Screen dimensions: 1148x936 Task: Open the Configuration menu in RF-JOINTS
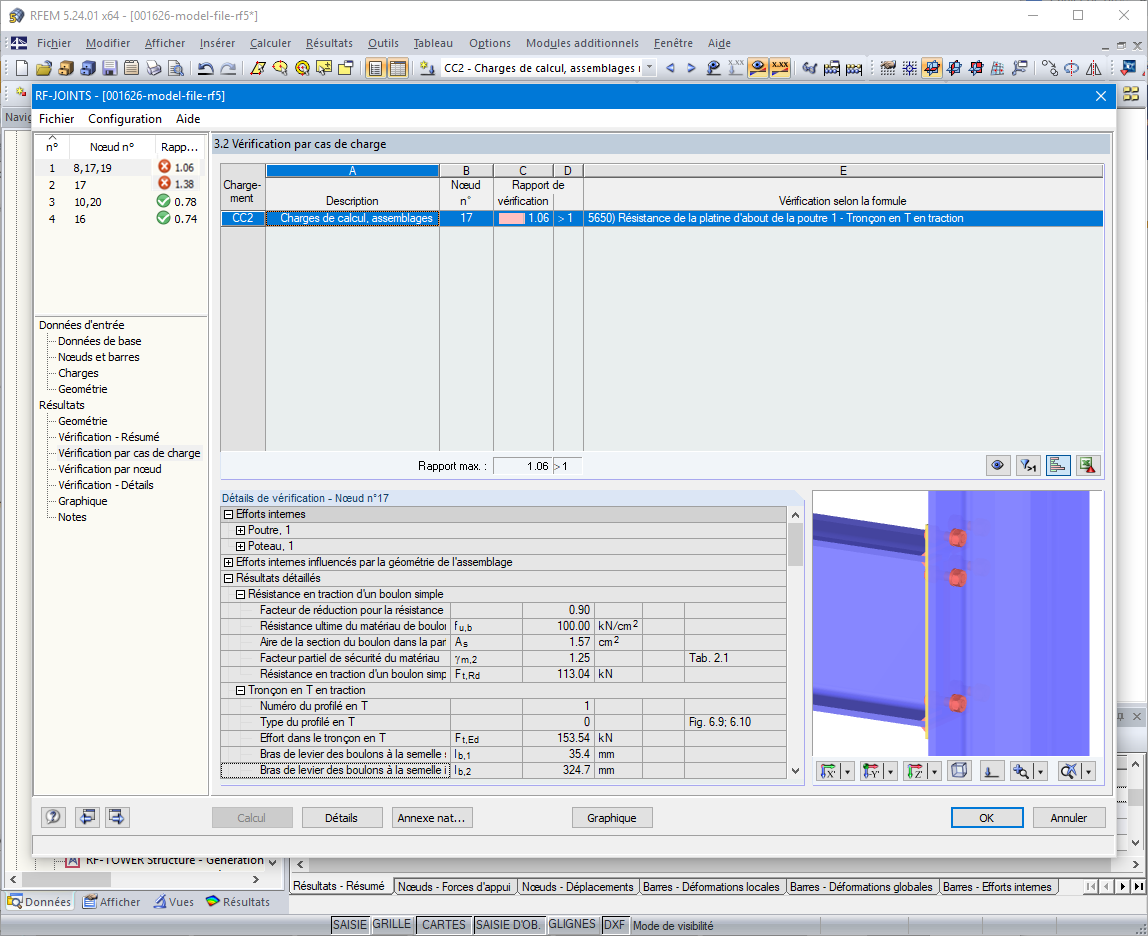click(125, 119)
